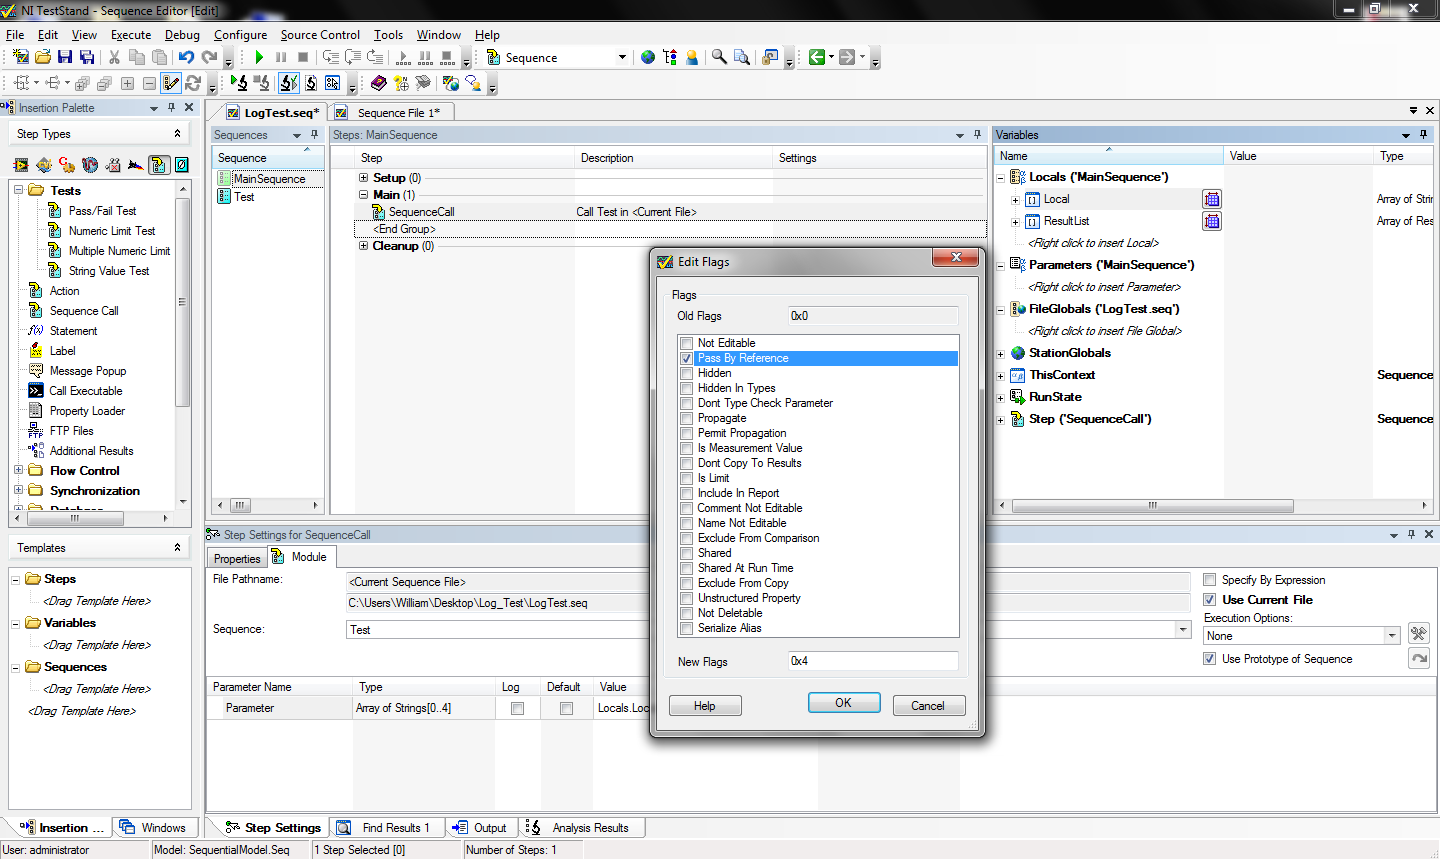
Task: Click the Pass/Fail Test step icon
Action: click(x=55, y=210)
